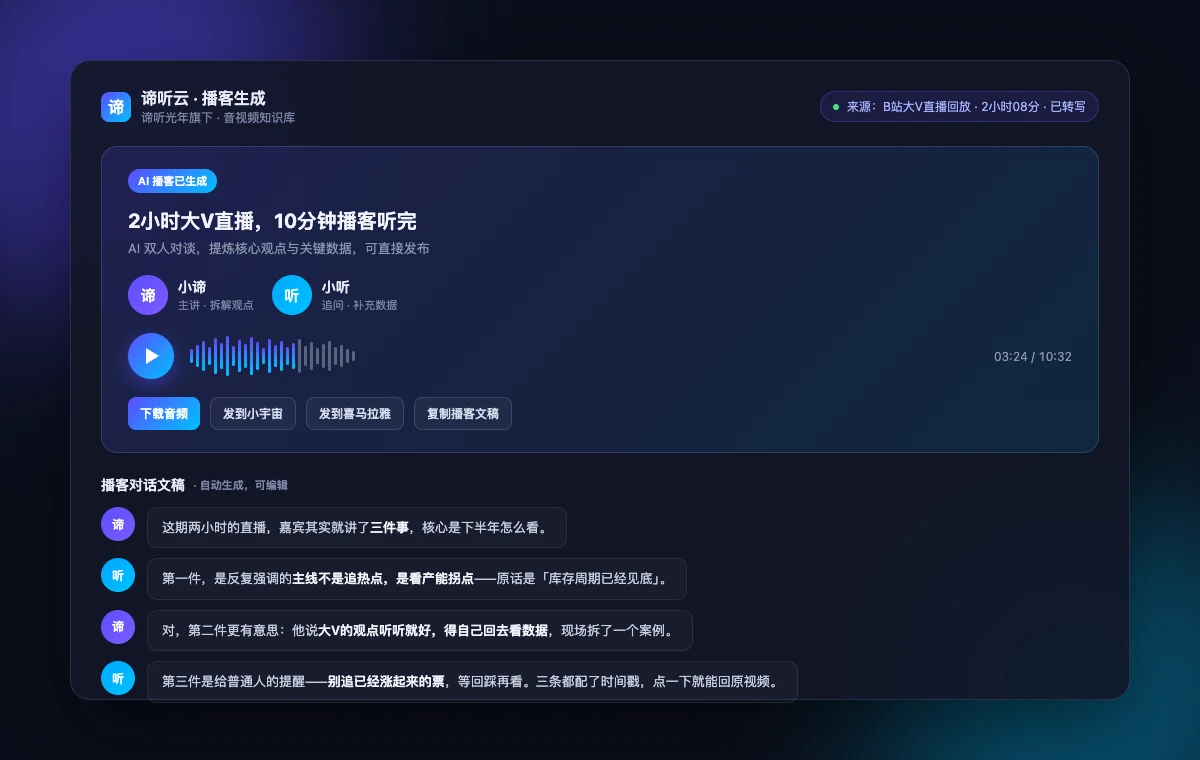Click the 播客对话文稿 heading

(x=143, y=485)
